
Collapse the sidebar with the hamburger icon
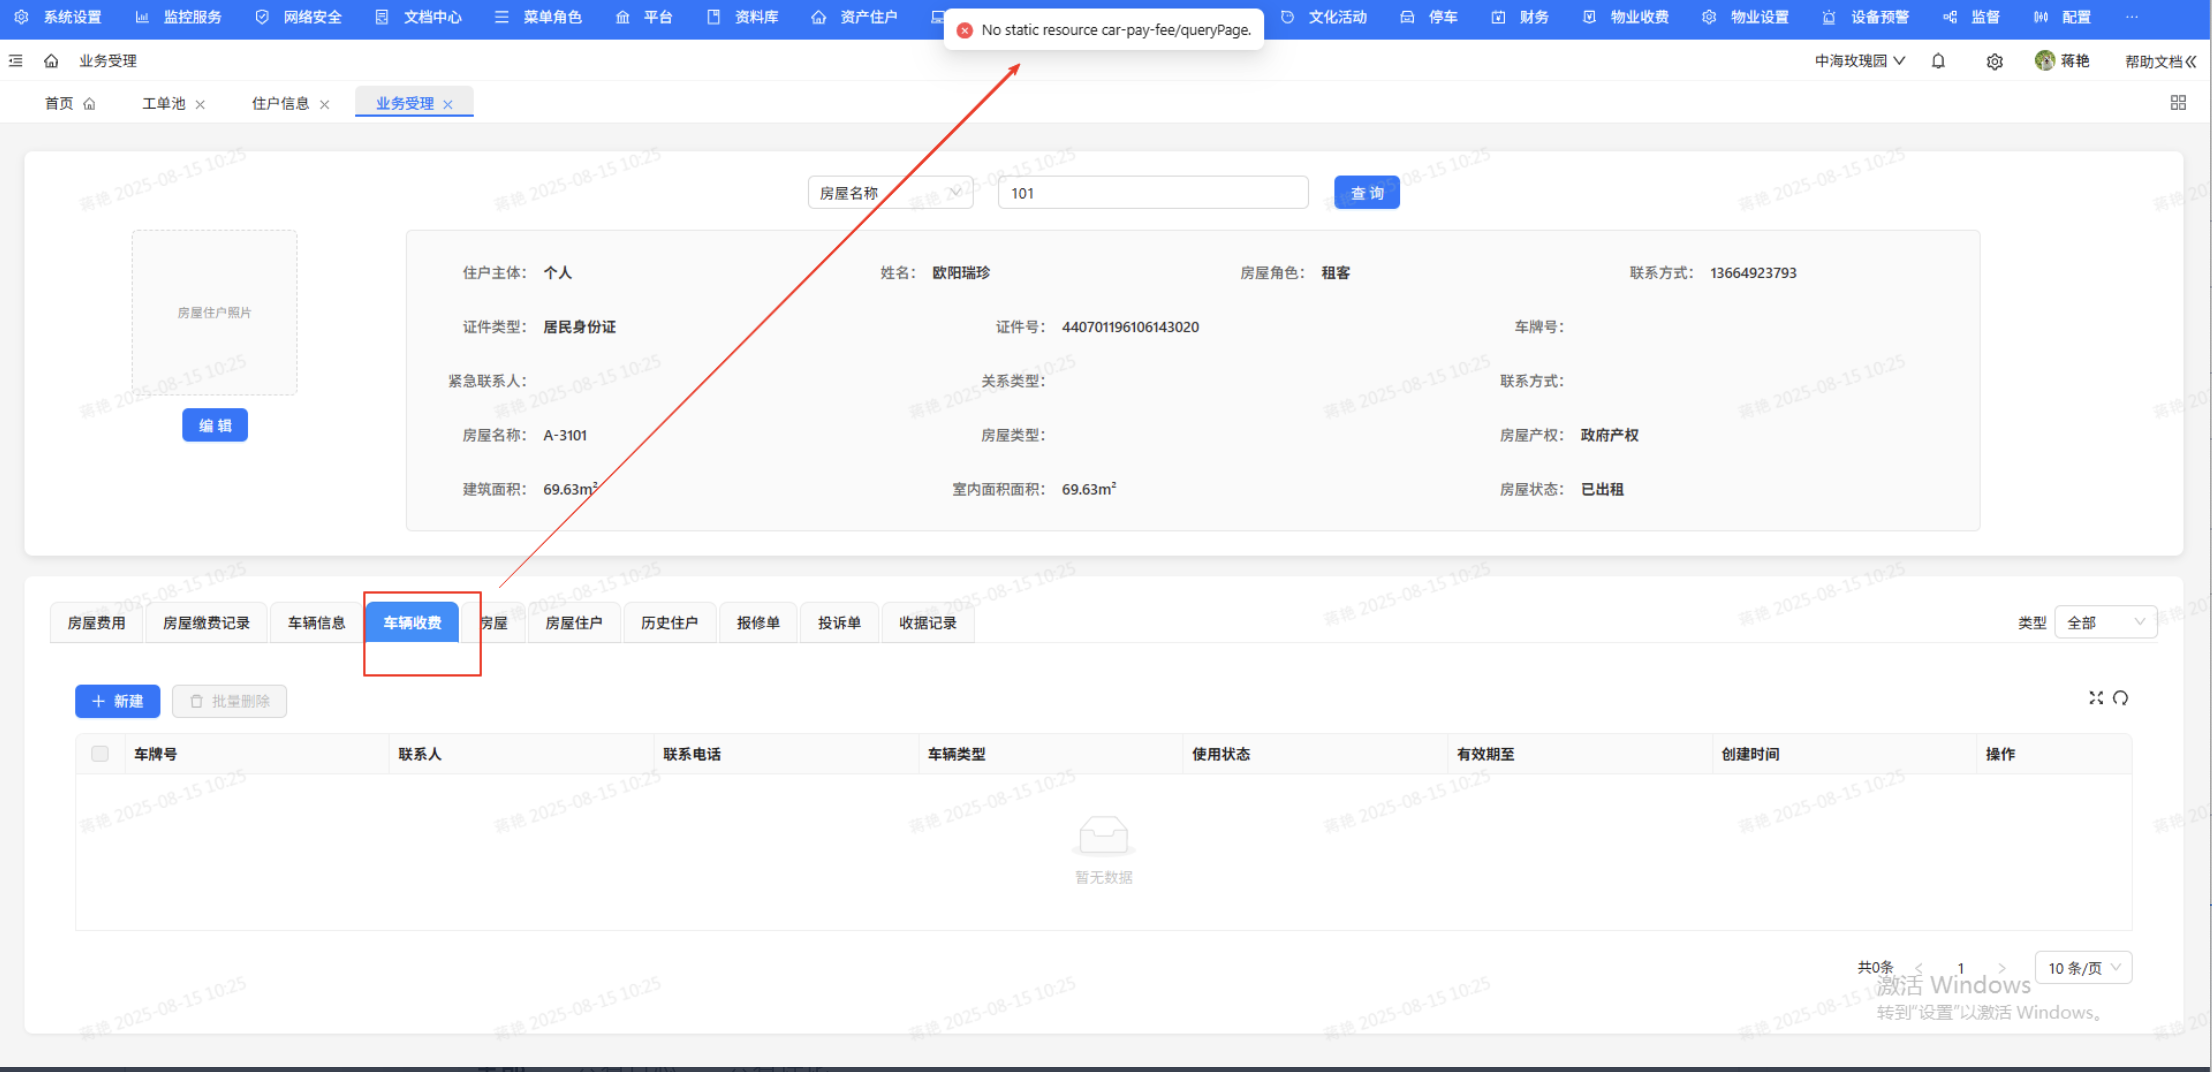click(x=16, y=61)
